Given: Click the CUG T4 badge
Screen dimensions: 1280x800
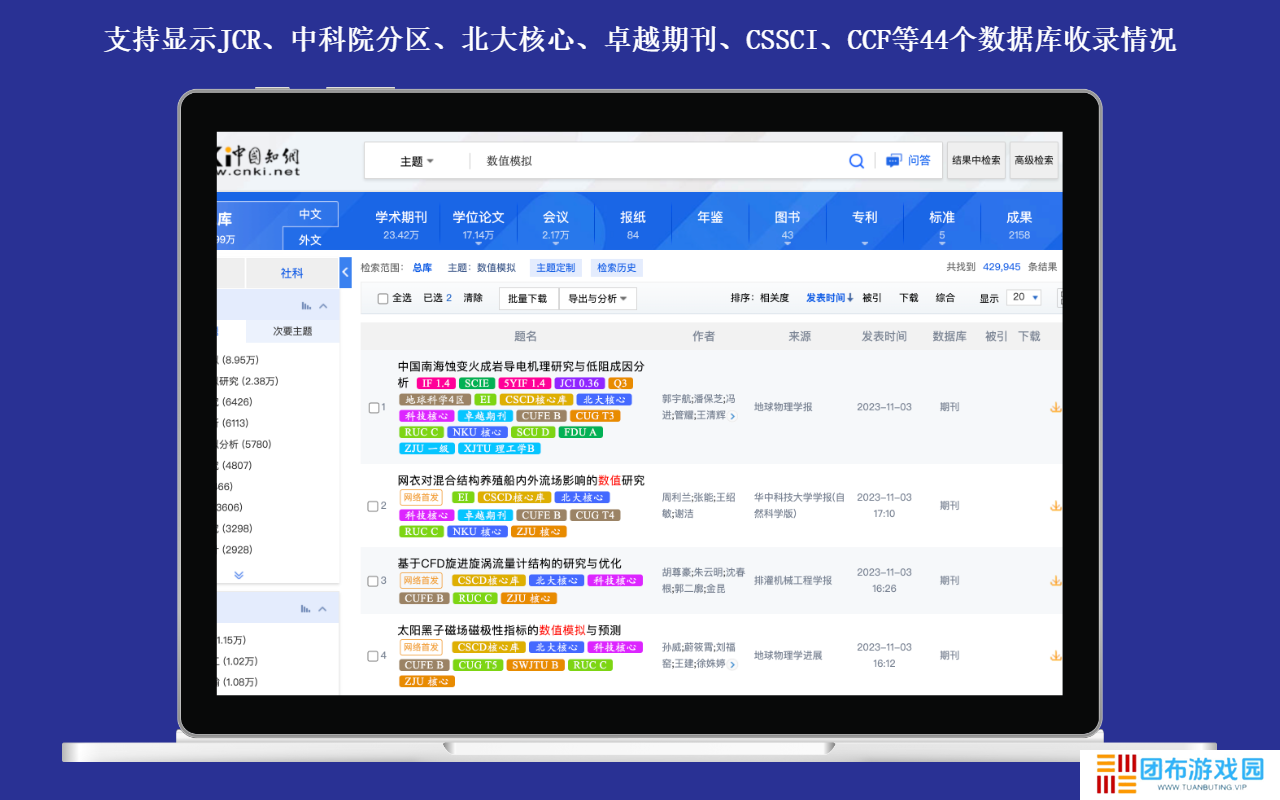Looking at the screenshot, I should [x=595, y=514].
